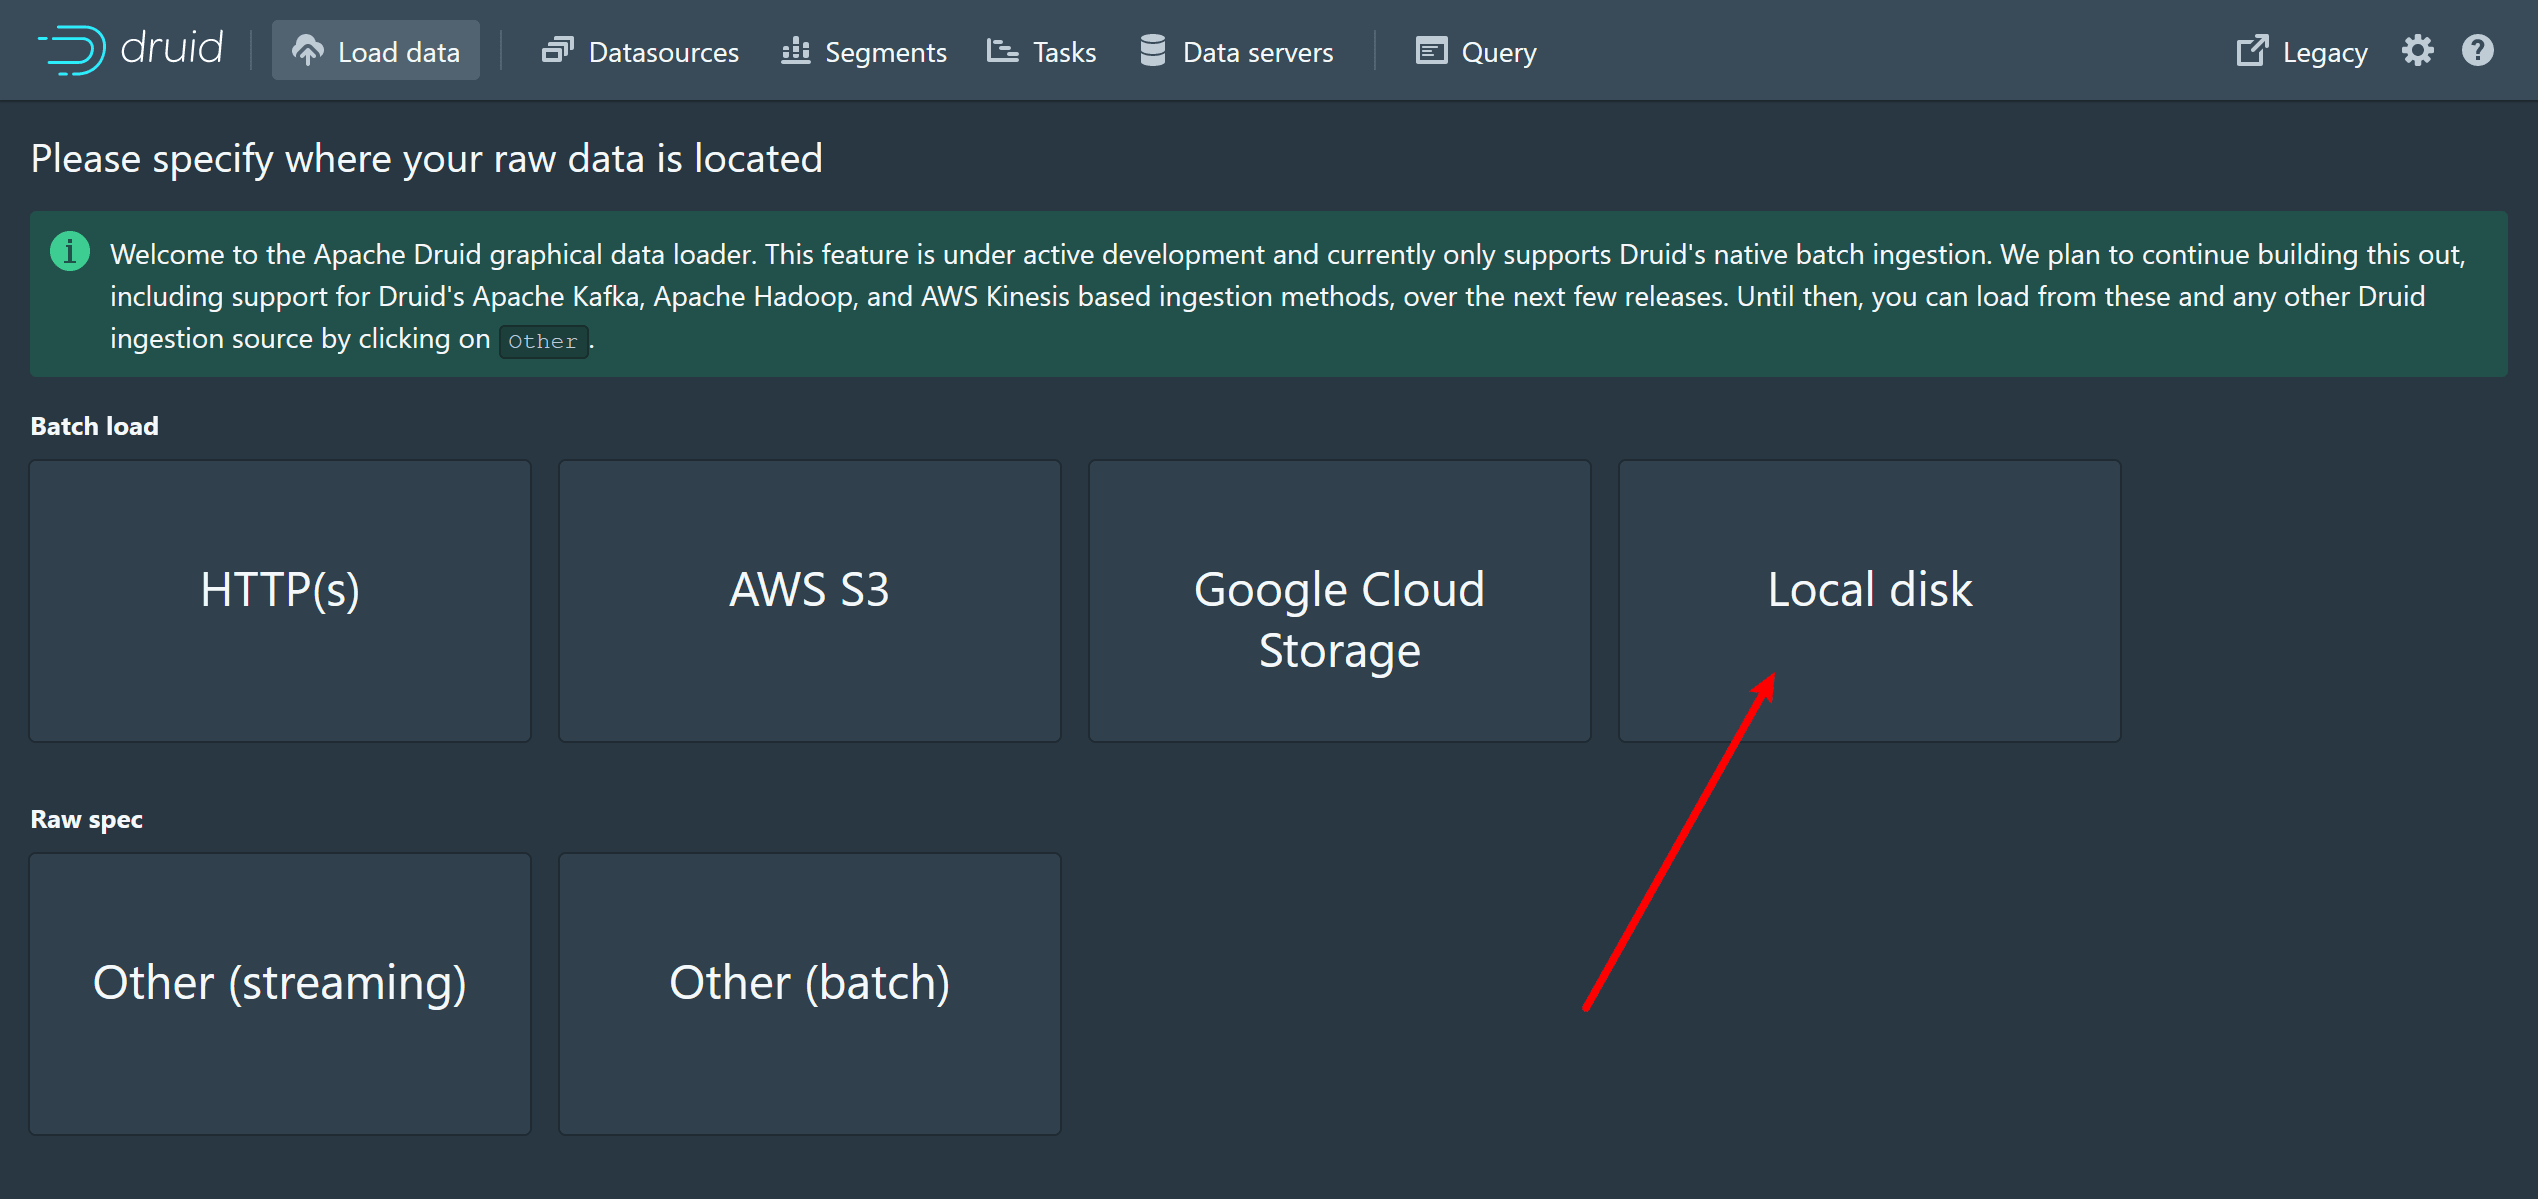Select the Data servers database icon
This screenshot has height=1199, width=2538.
point(1151,49)
